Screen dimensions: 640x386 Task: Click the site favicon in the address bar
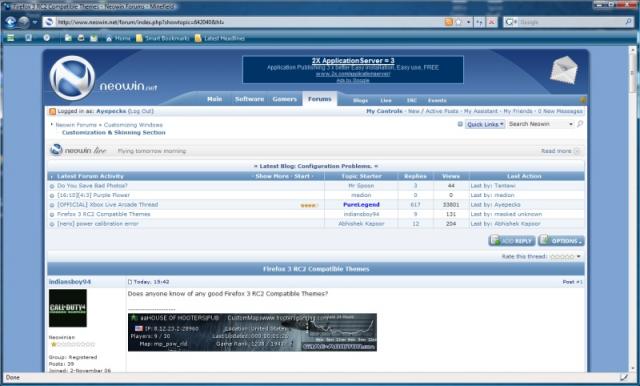click(x=49, y=22)
